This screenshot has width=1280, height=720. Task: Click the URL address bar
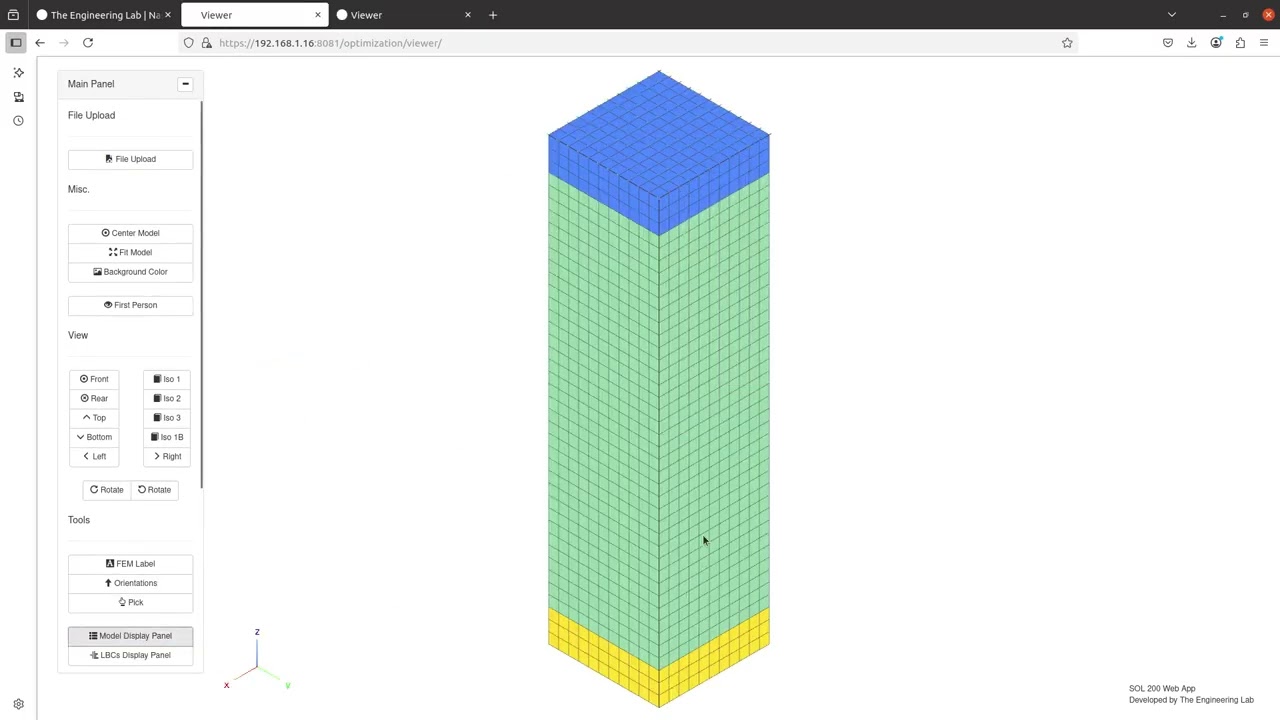pyautogui.click(x=630, y=43)
